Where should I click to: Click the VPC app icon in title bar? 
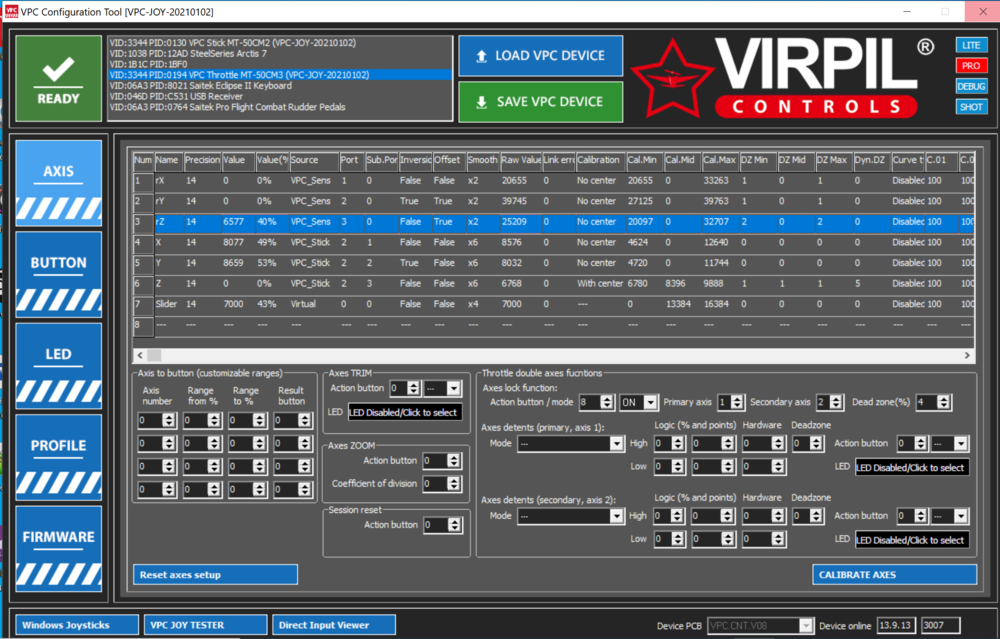pos(10,11)
